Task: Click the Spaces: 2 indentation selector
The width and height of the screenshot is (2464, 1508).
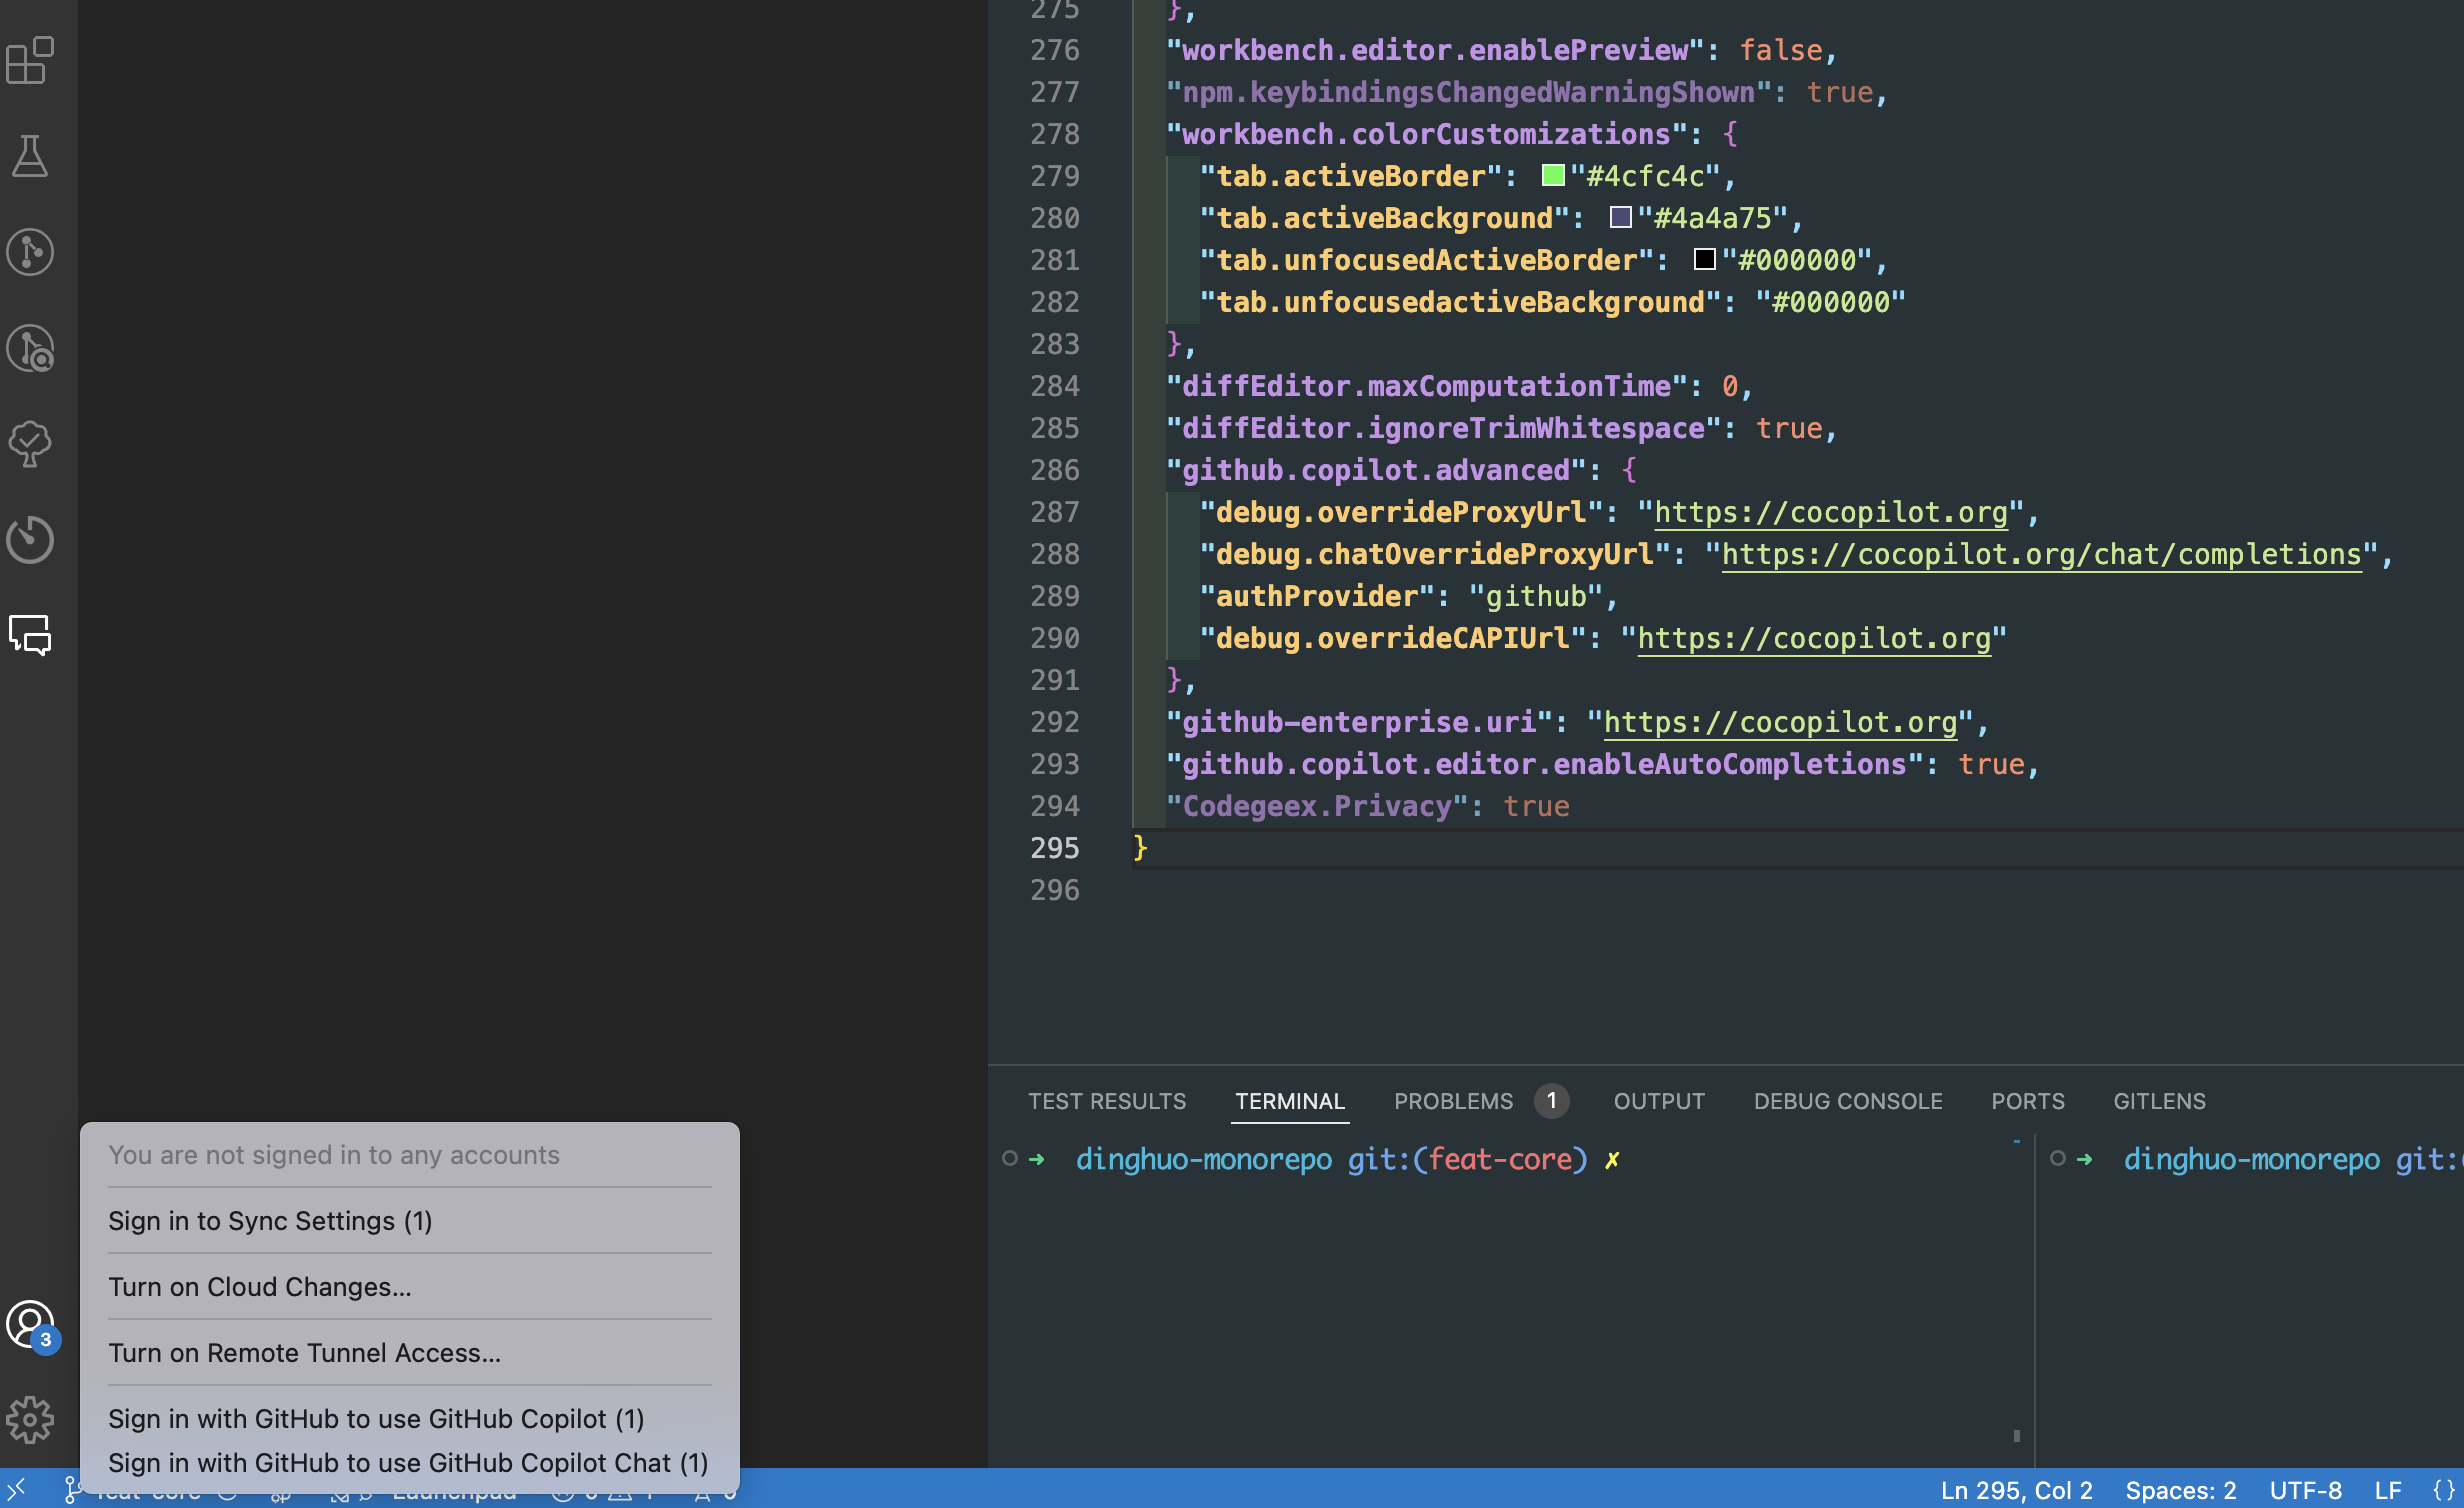Action: (x=2180, y=1490)
